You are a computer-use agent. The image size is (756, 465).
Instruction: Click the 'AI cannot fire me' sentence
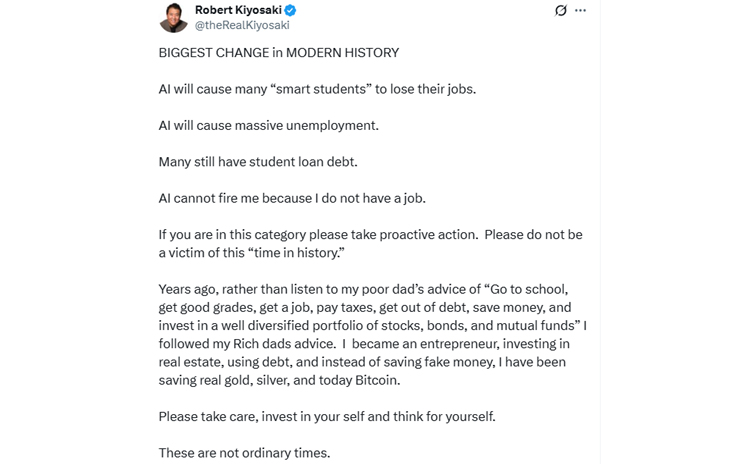click(292, 198)
